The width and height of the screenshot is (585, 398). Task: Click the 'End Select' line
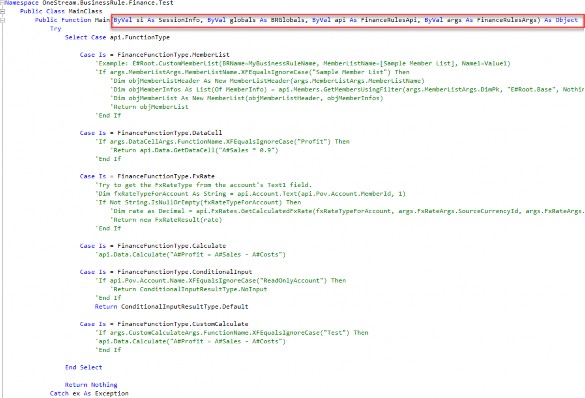83,367
